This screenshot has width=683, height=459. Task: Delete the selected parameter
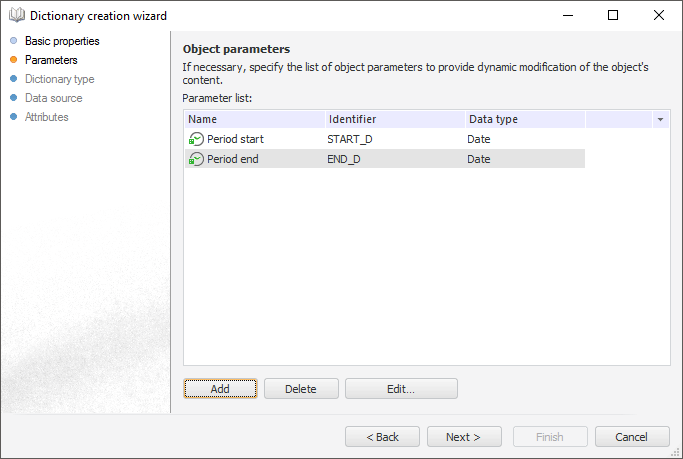(301, 389)
